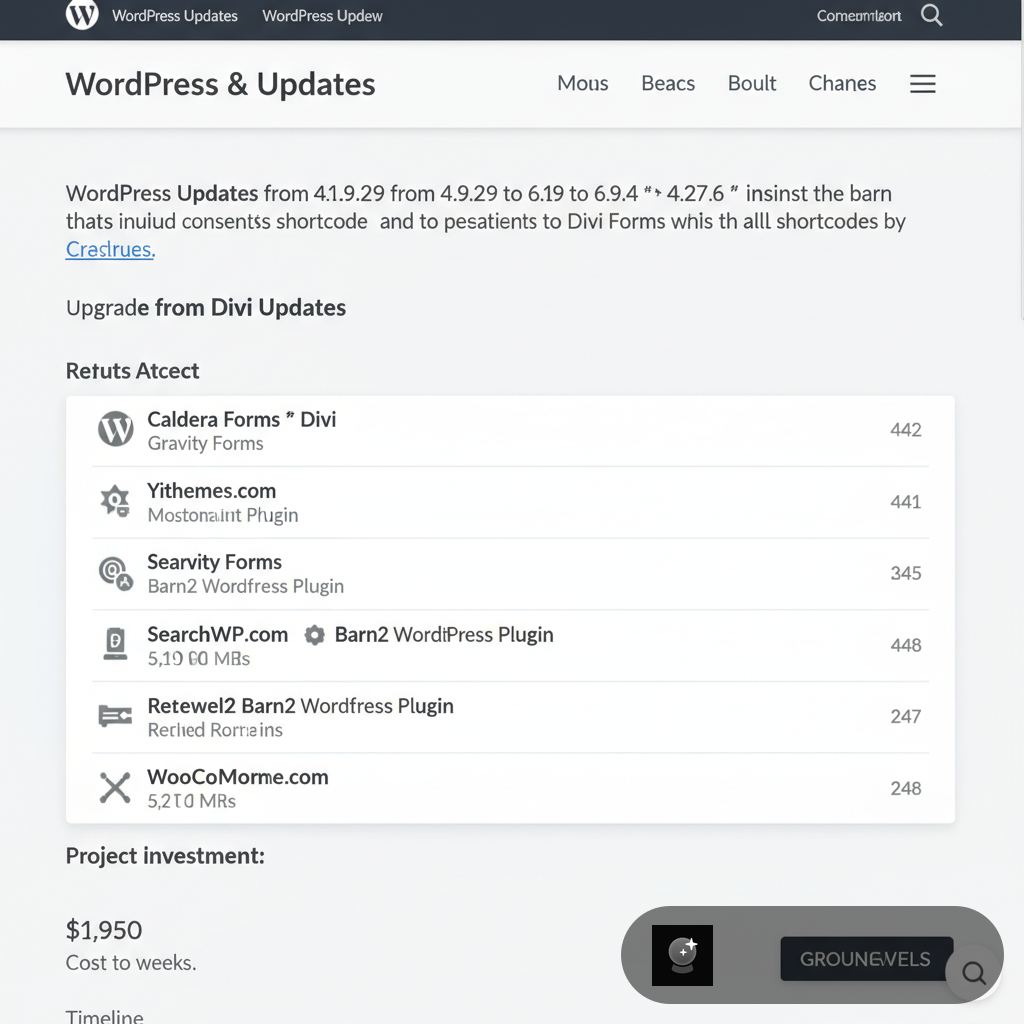Follow the Crasłrues link in the paragraph
Viewport: 1024px width, 1024px height.
pyautogui.click(x=110, y=249)
